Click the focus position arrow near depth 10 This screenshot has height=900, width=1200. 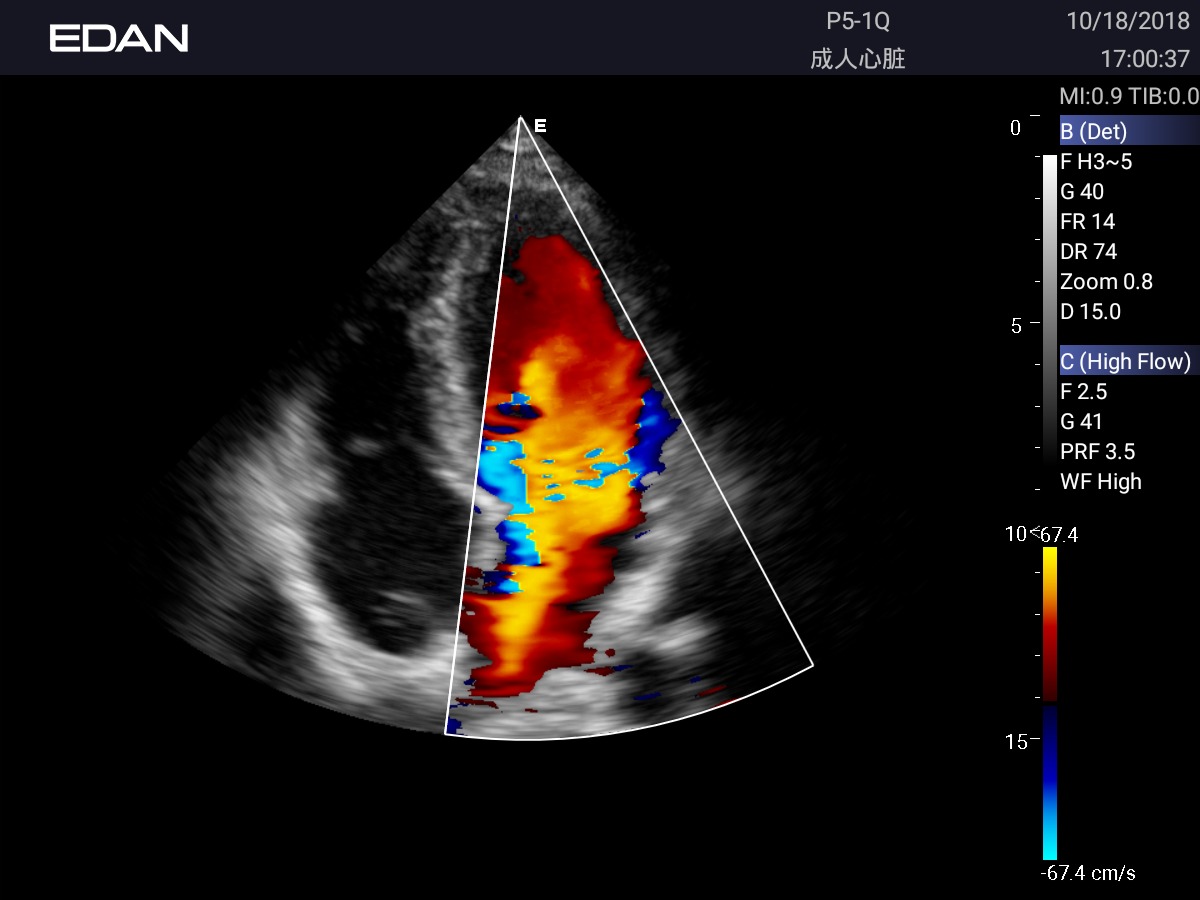coord(1035,531)
